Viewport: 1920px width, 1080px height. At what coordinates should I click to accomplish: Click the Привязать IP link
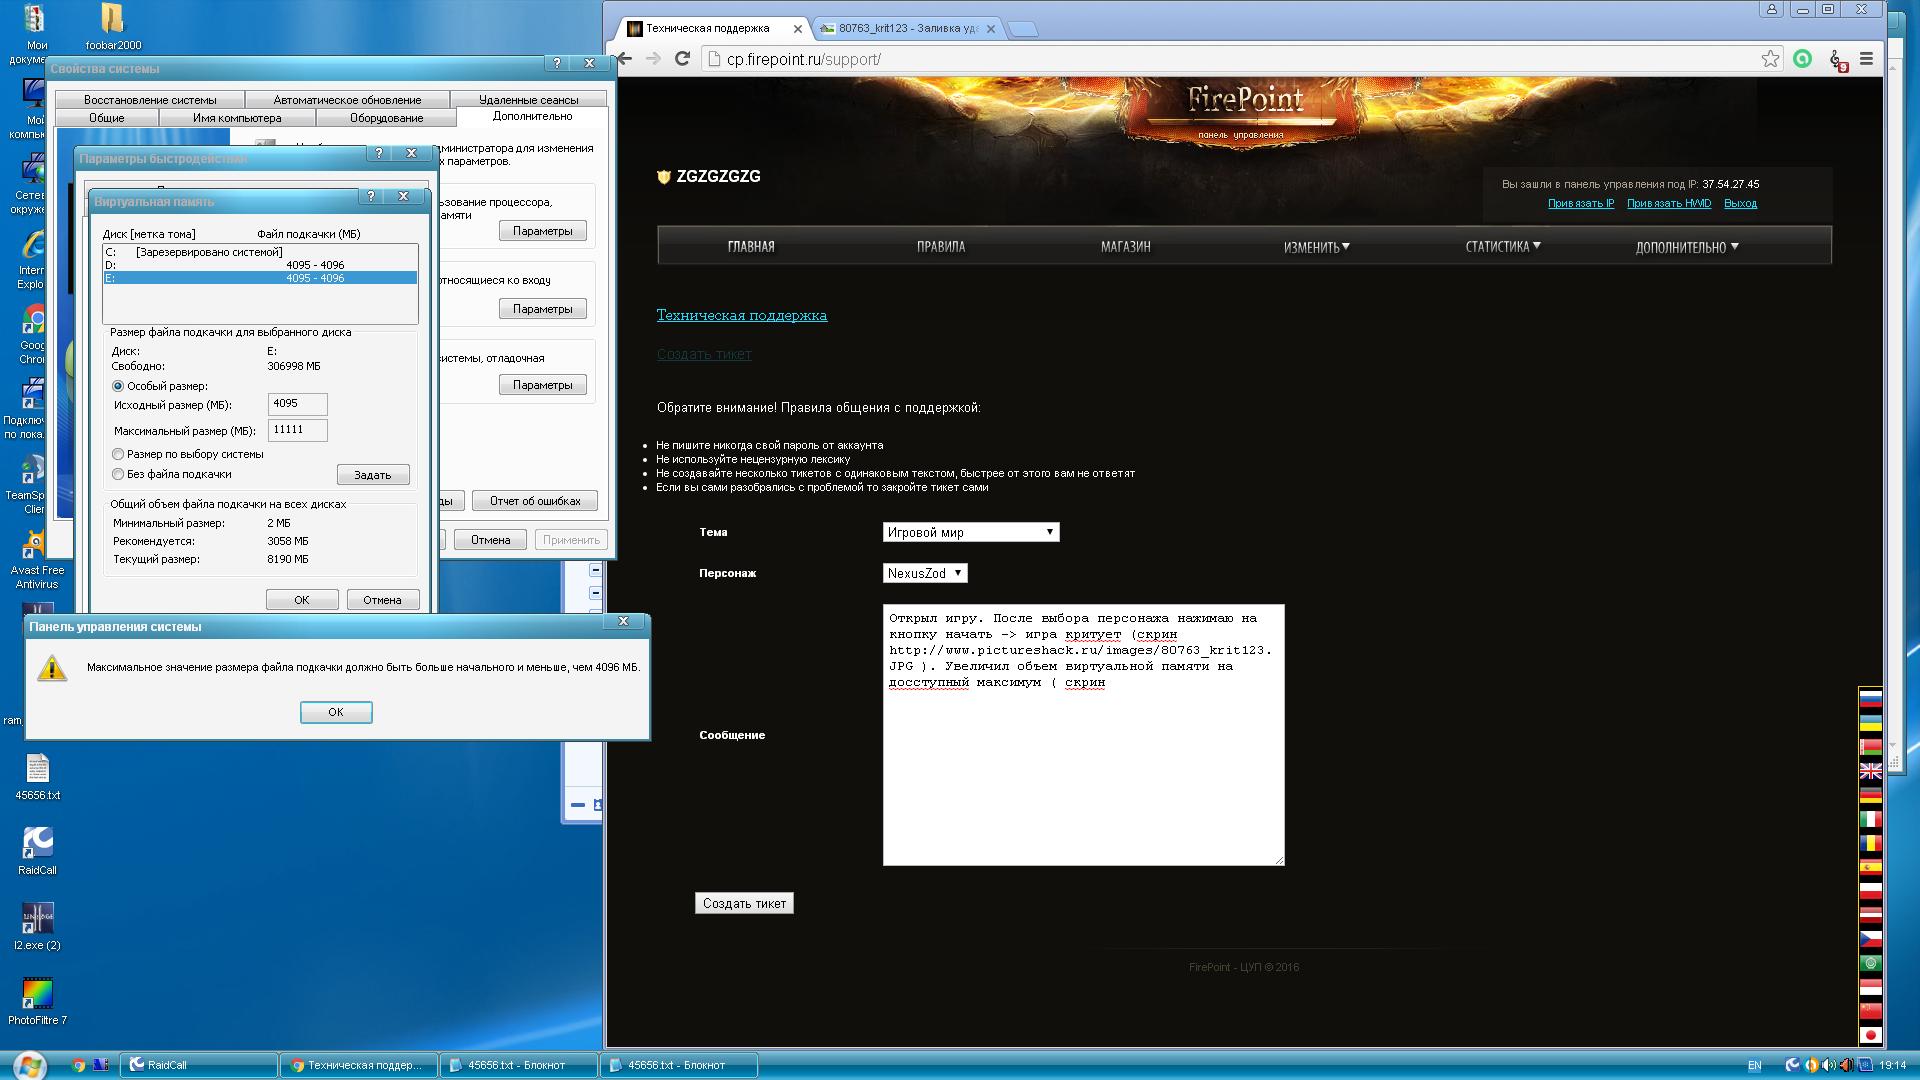click(x=1580, y=203)
